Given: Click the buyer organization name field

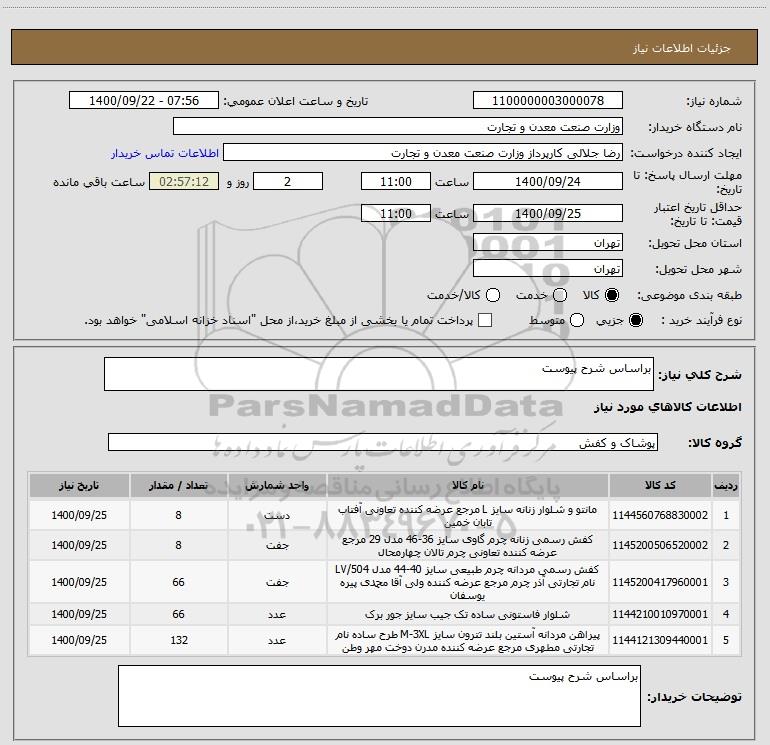Looking at the screenshot, I should coord(398,126).
